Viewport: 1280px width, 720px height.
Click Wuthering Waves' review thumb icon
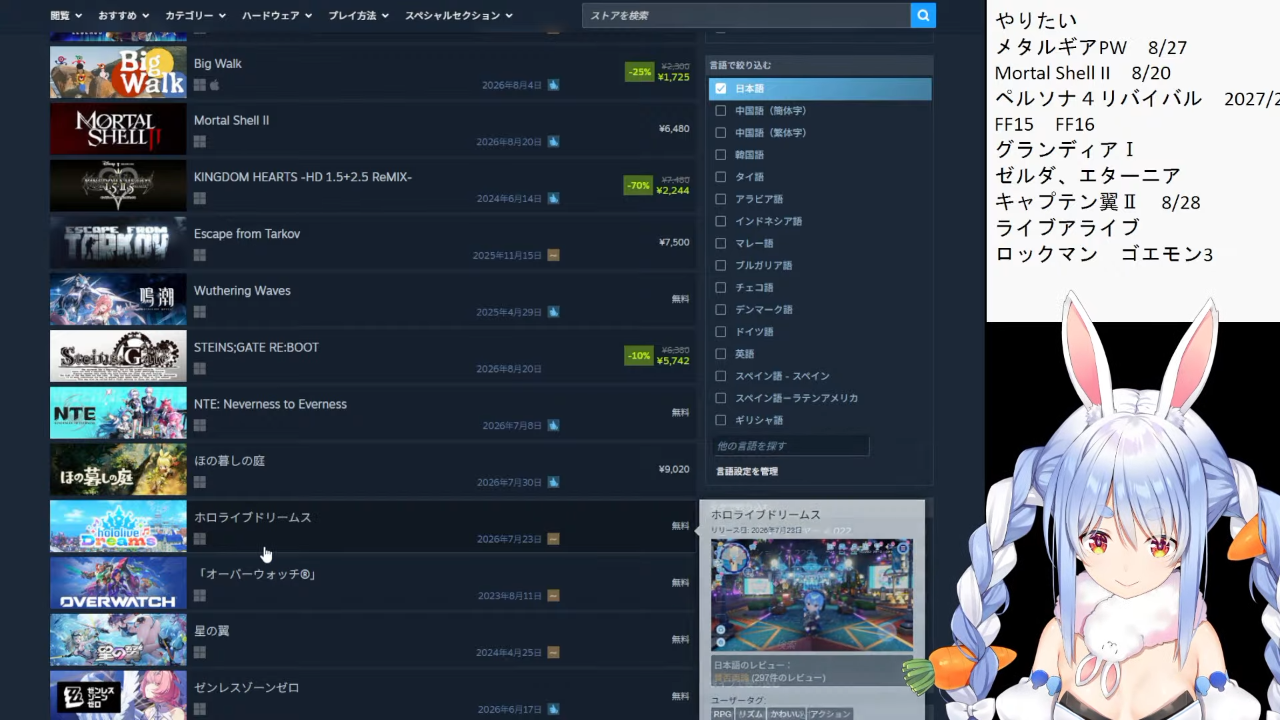[553, 312]
